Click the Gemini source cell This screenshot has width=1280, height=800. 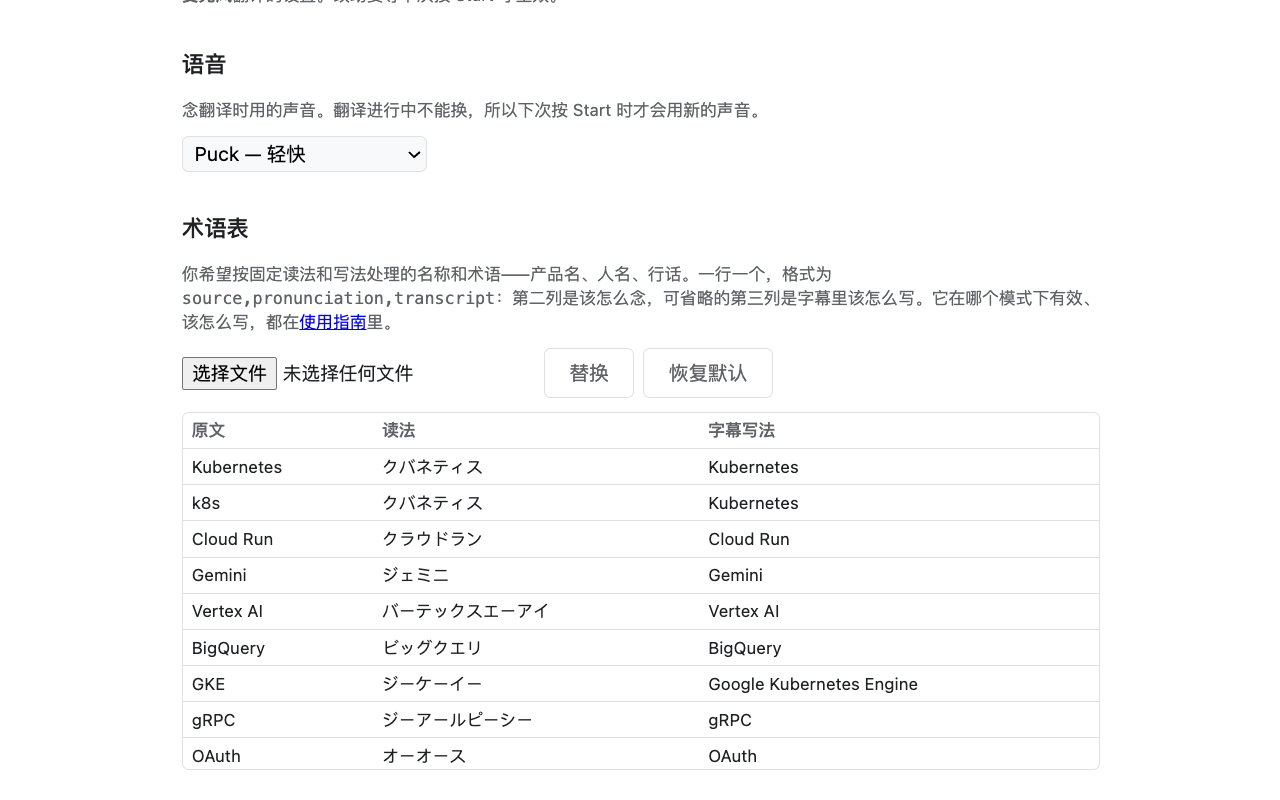coord(278,575)
